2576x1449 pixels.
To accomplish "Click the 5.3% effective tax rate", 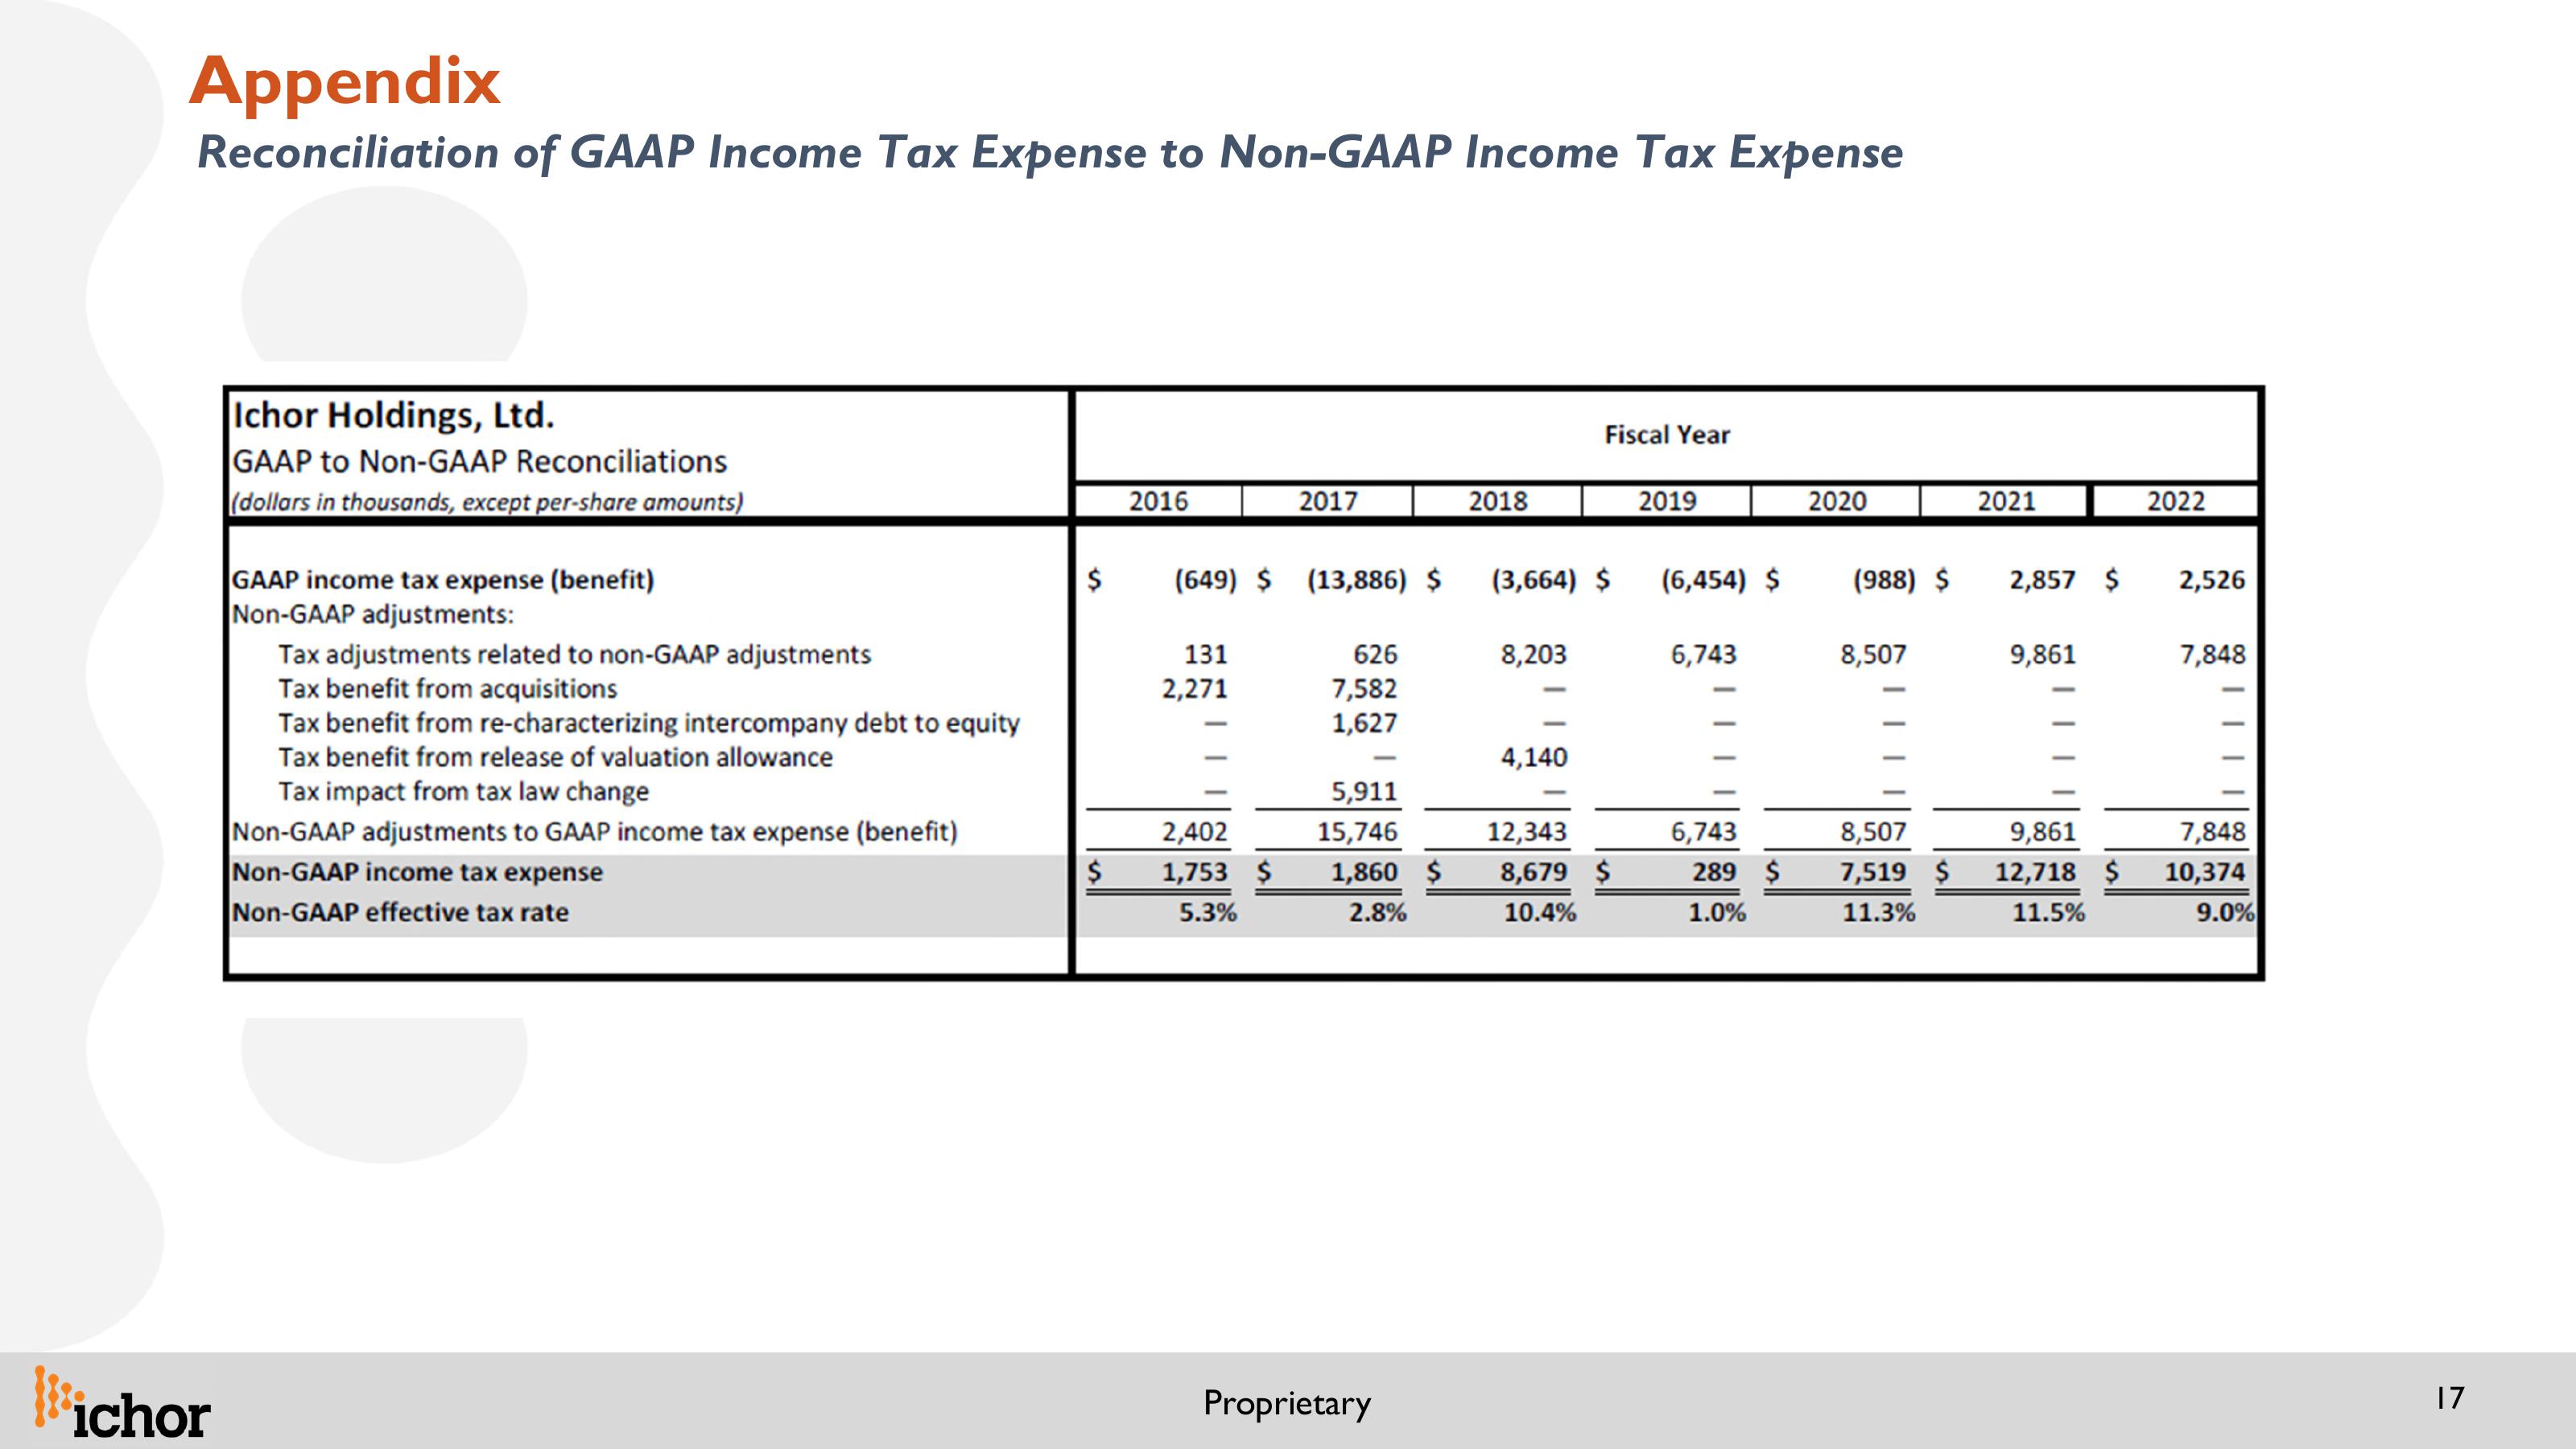I will pos(1208,913).
